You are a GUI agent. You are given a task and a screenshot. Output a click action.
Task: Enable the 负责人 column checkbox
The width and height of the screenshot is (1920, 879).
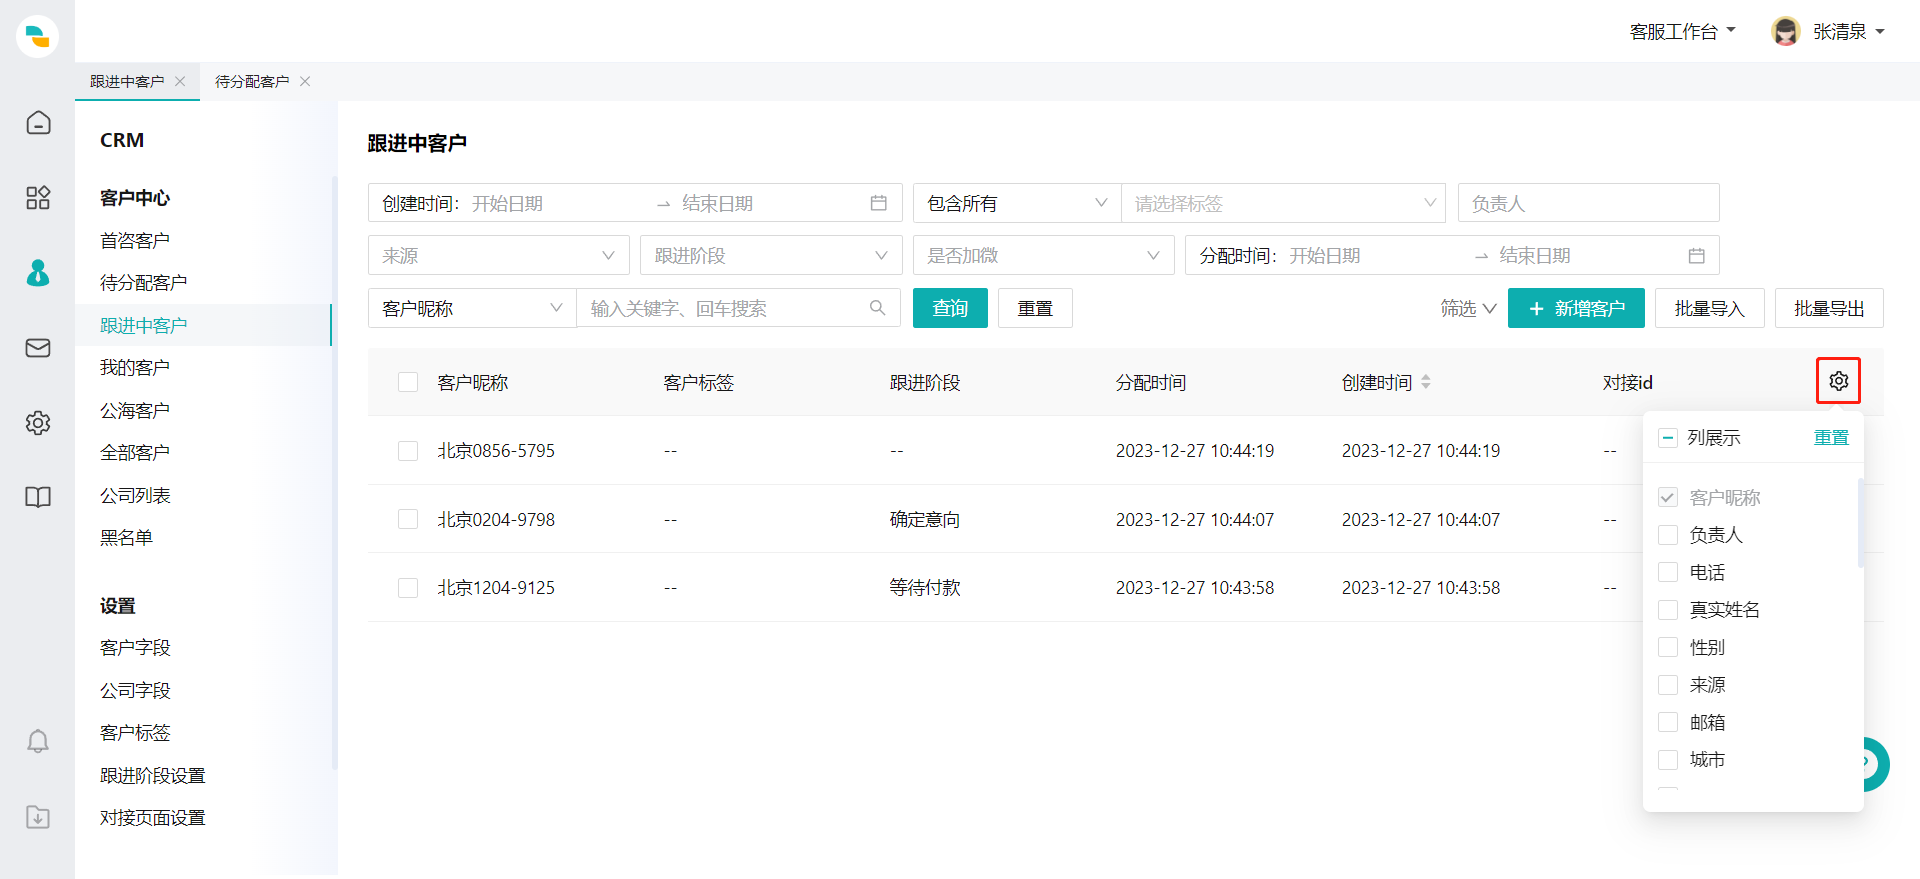pos(1668,535)
